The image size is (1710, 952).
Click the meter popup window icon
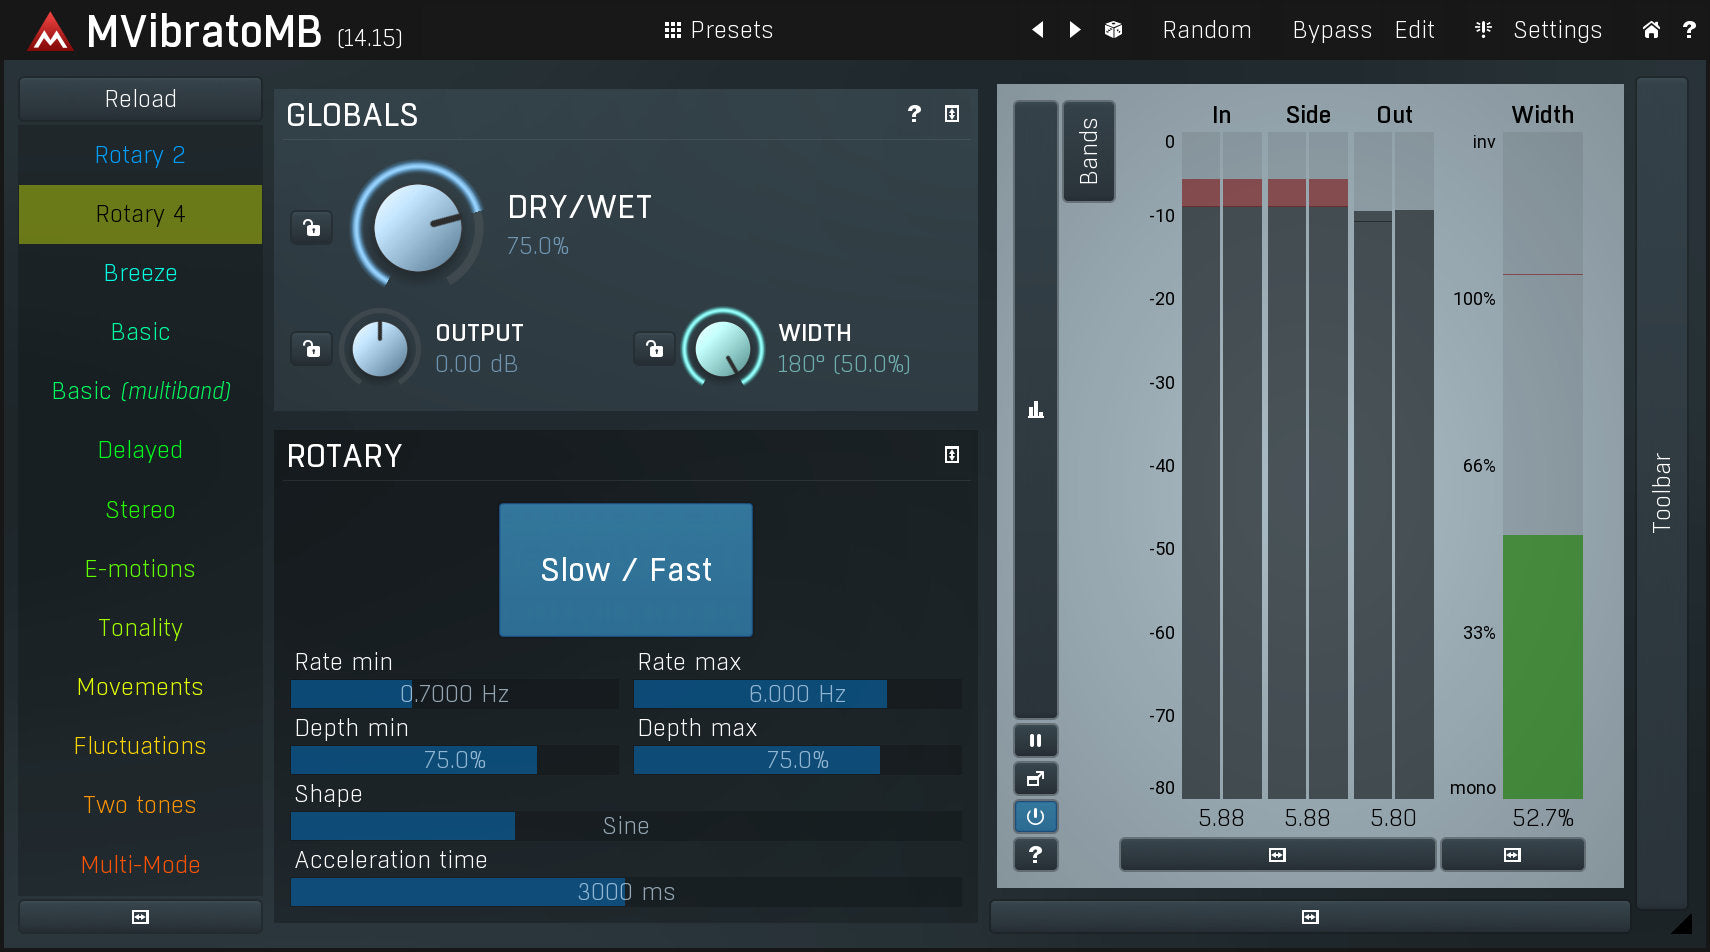1036,779
